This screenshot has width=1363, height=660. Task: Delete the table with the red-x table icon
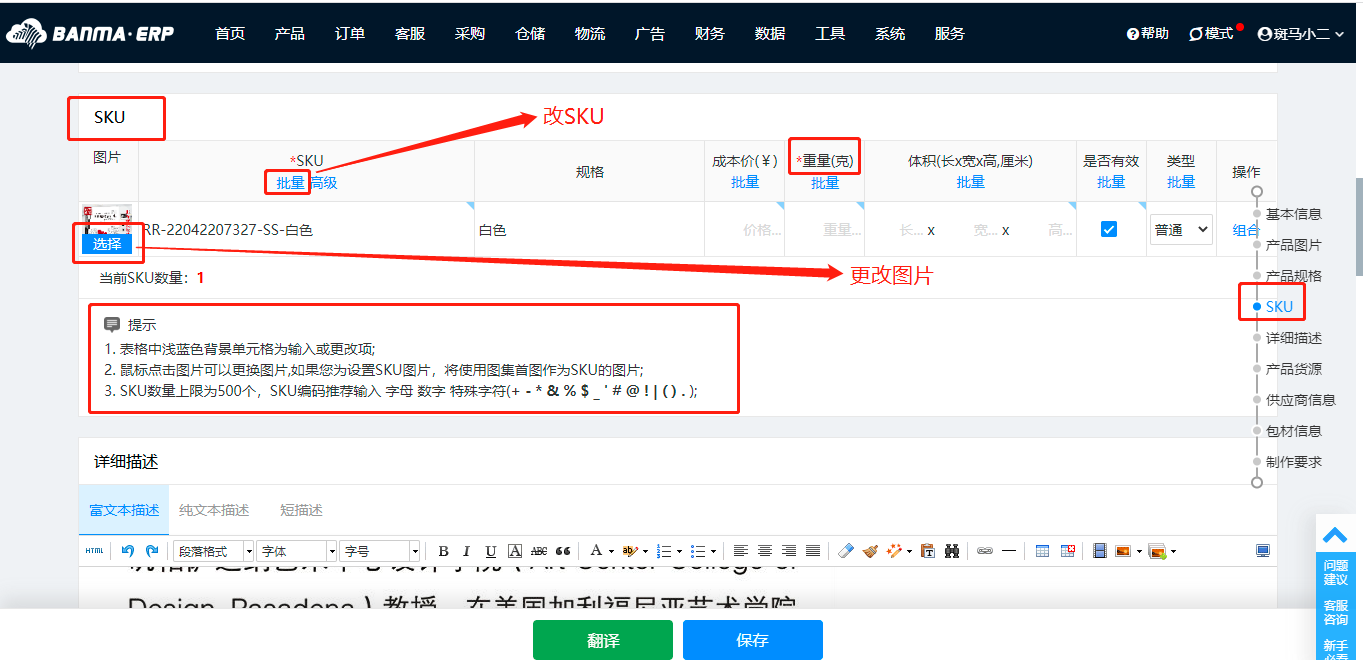tap(1067, 551)
